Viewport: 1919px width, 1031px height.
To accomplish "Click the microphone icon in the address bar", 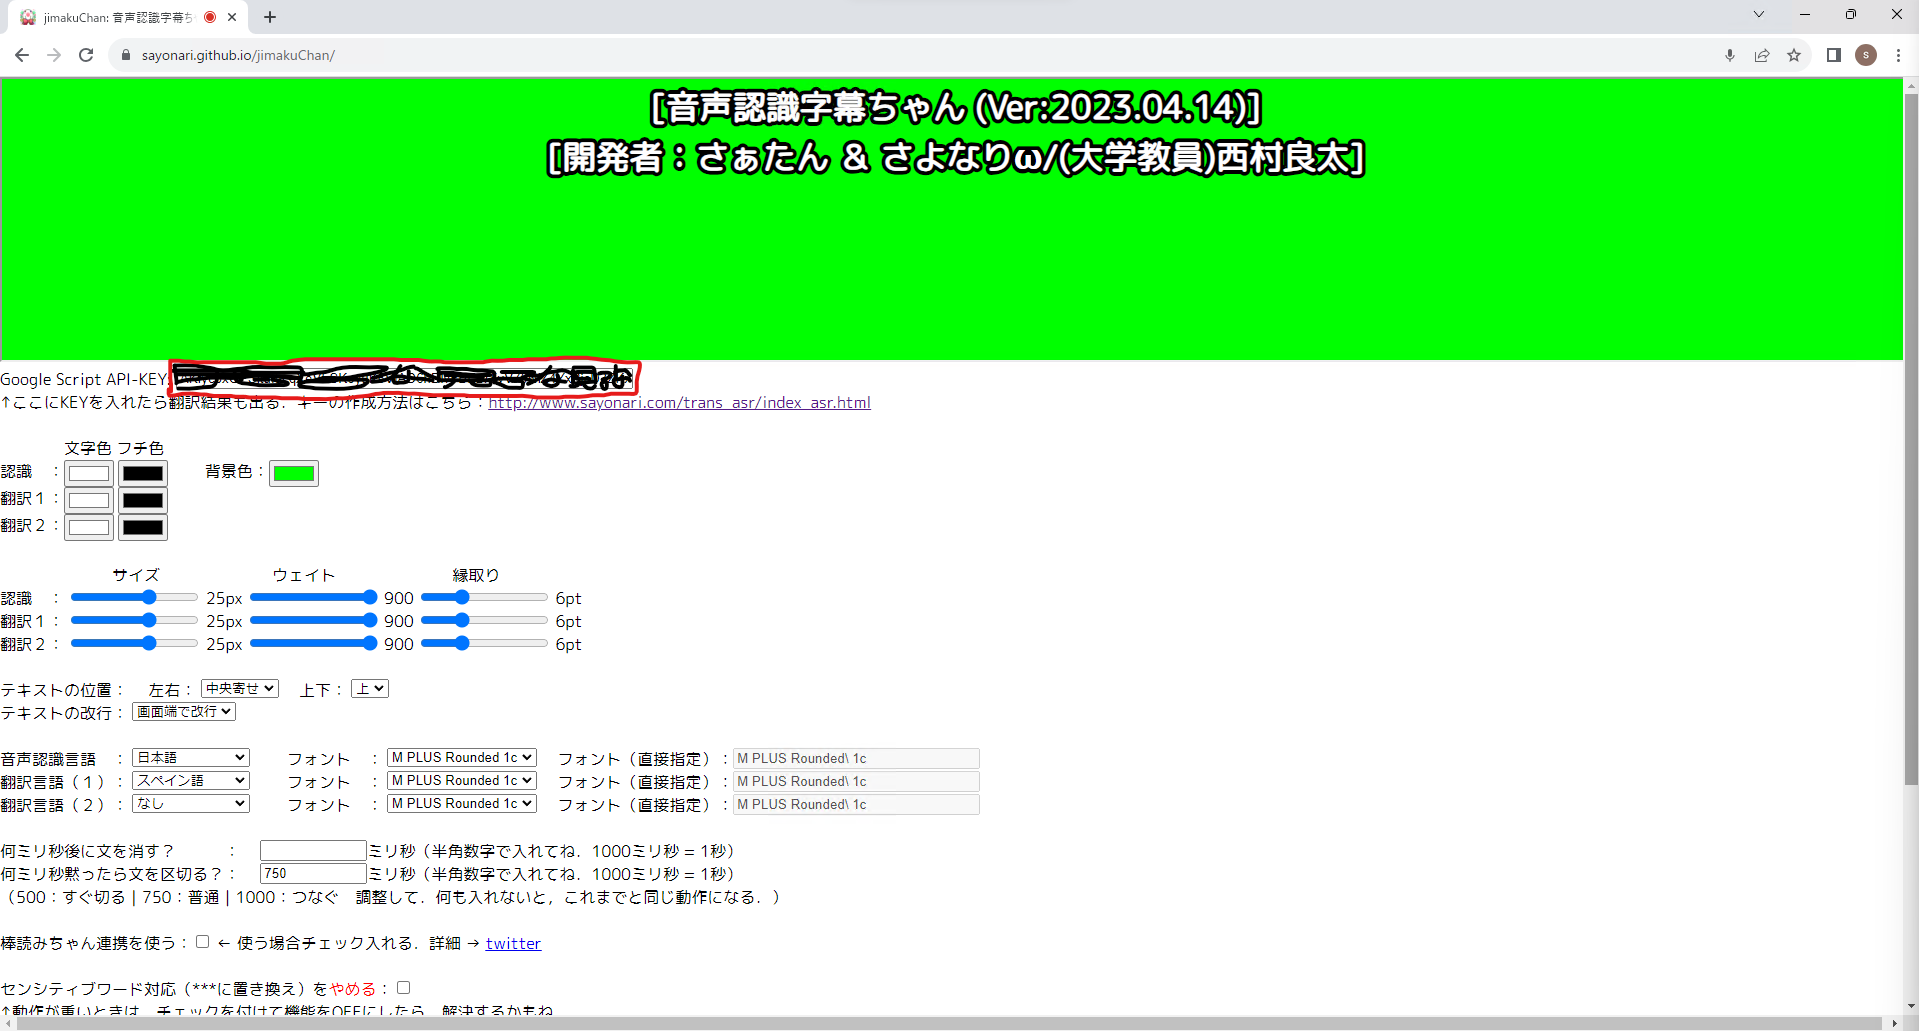I will tap(1730, 55).
